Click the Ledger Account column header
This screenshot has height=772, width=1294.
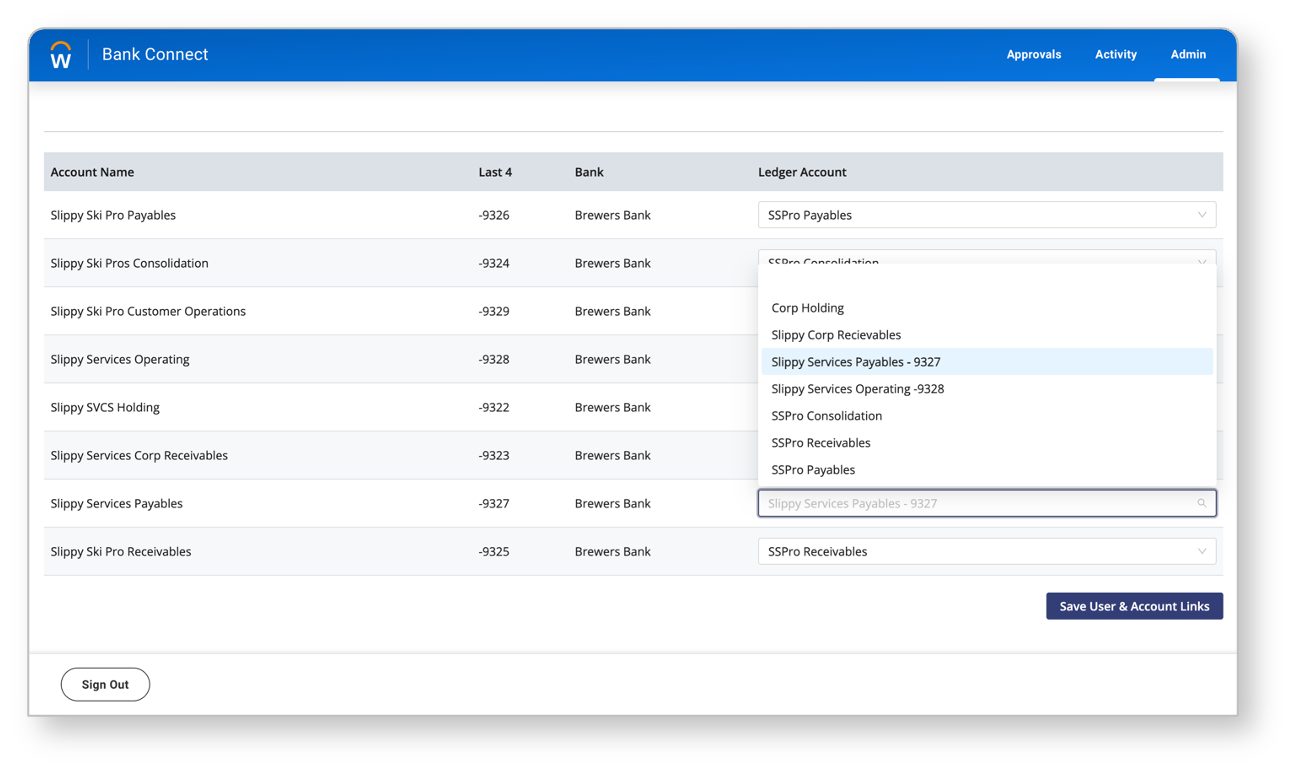pyautogui.click(x=802, y=172)
